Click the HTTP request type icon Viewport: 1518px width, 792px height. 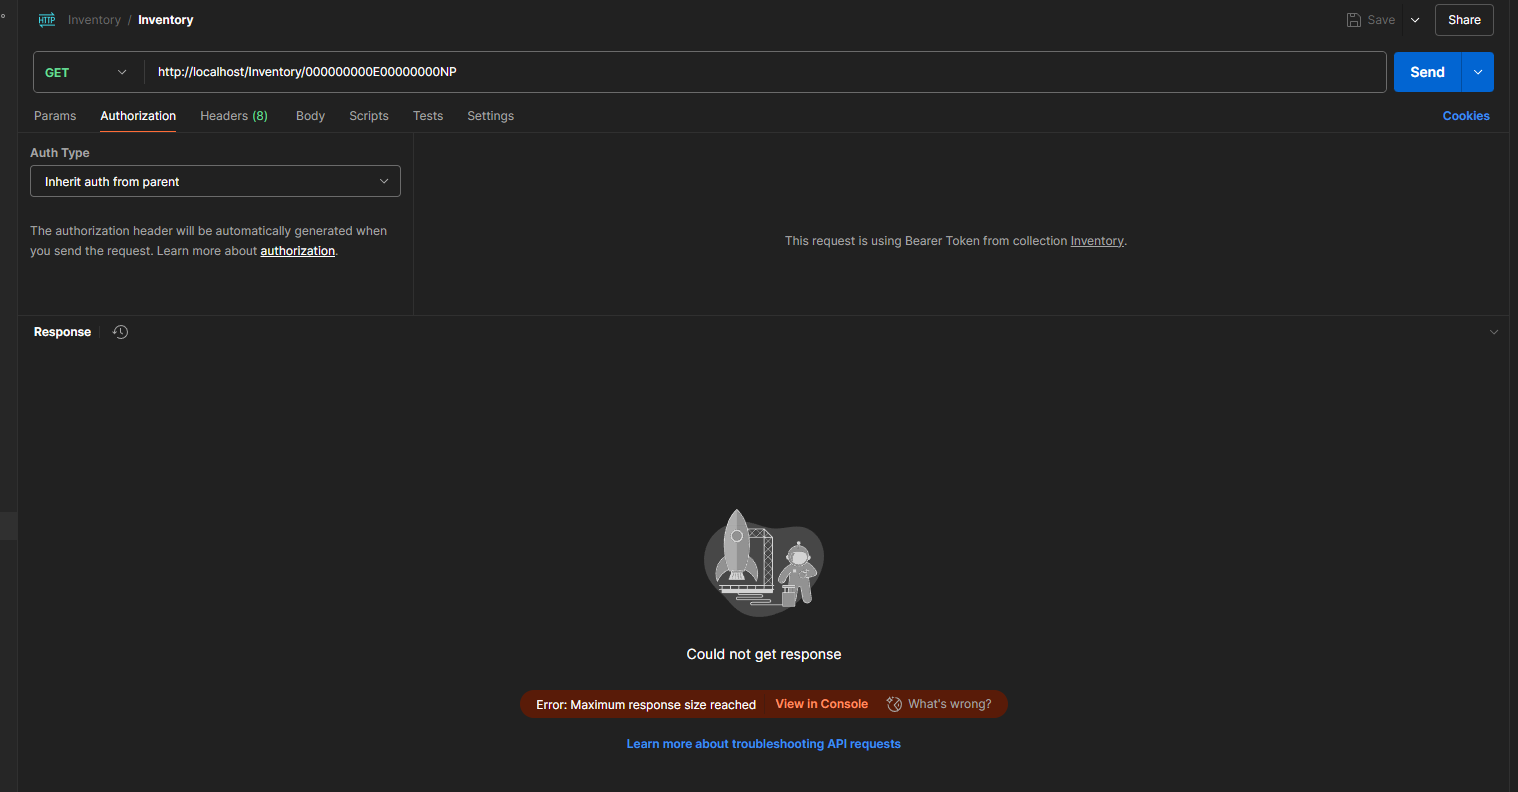click(46, 20)
